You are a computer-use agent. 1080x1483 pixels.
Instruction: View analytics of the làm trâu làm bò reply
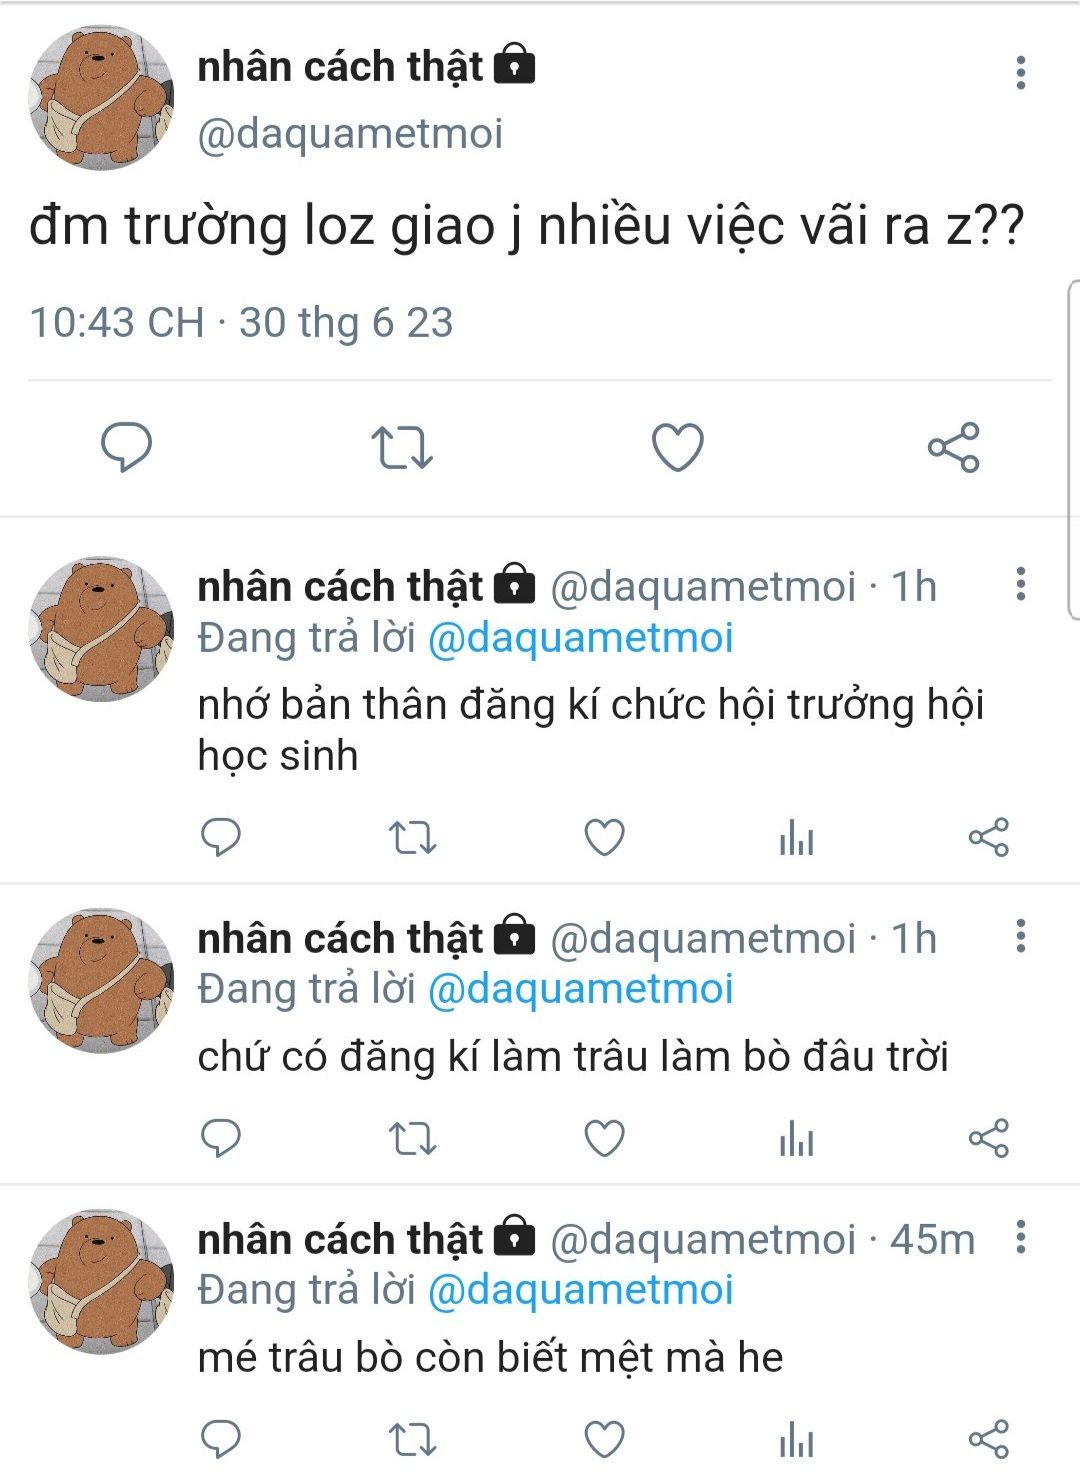pyautogui.click(x=796, y=1140)
